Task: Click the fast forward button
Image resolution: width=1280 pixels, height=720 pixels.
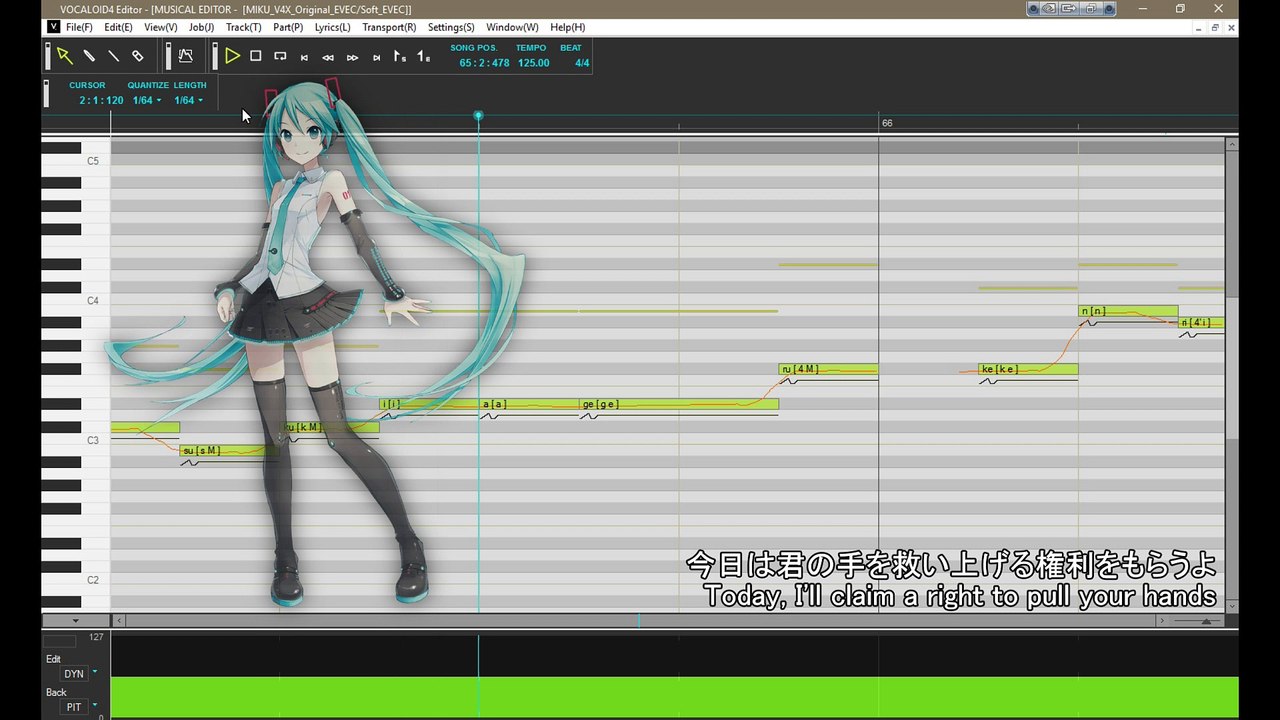Action: click(x=352, y=57)
